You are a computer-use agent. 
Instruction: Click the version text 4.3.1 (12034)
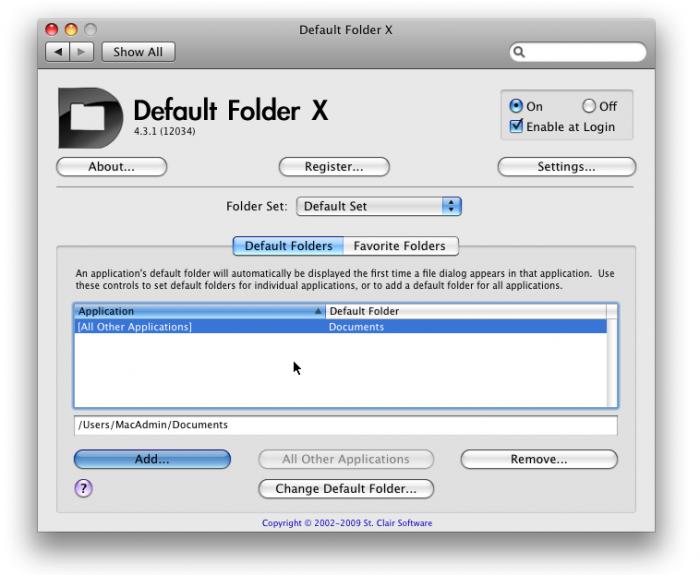(164, 131)
